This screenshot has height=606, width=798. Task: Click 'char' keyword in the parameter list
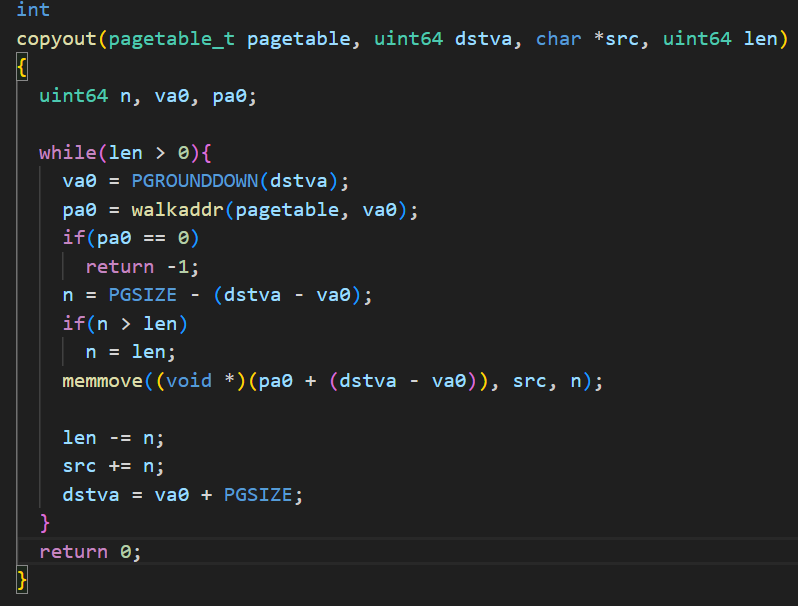558,39
